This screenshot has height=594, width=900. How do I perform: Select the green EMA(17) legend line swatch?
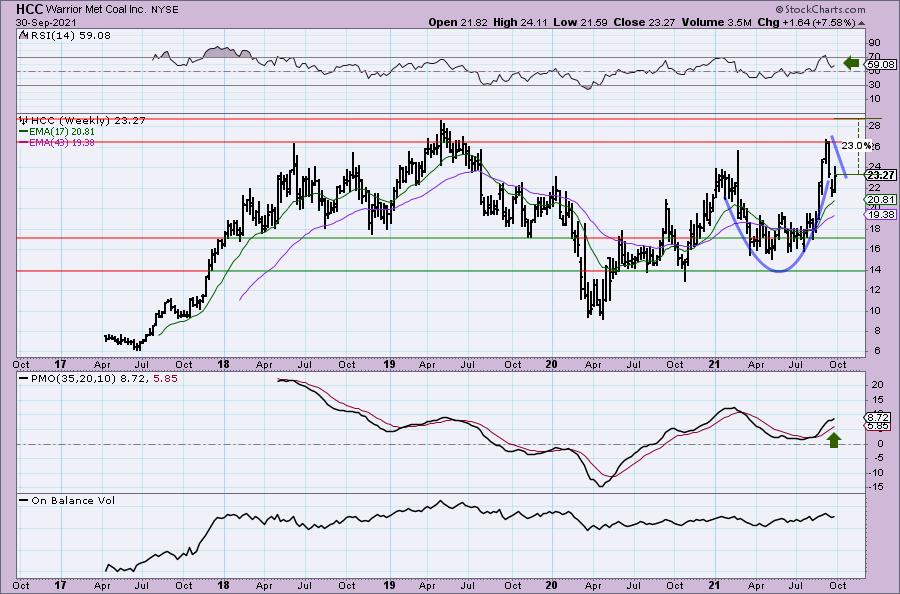(x=24, y=131)
